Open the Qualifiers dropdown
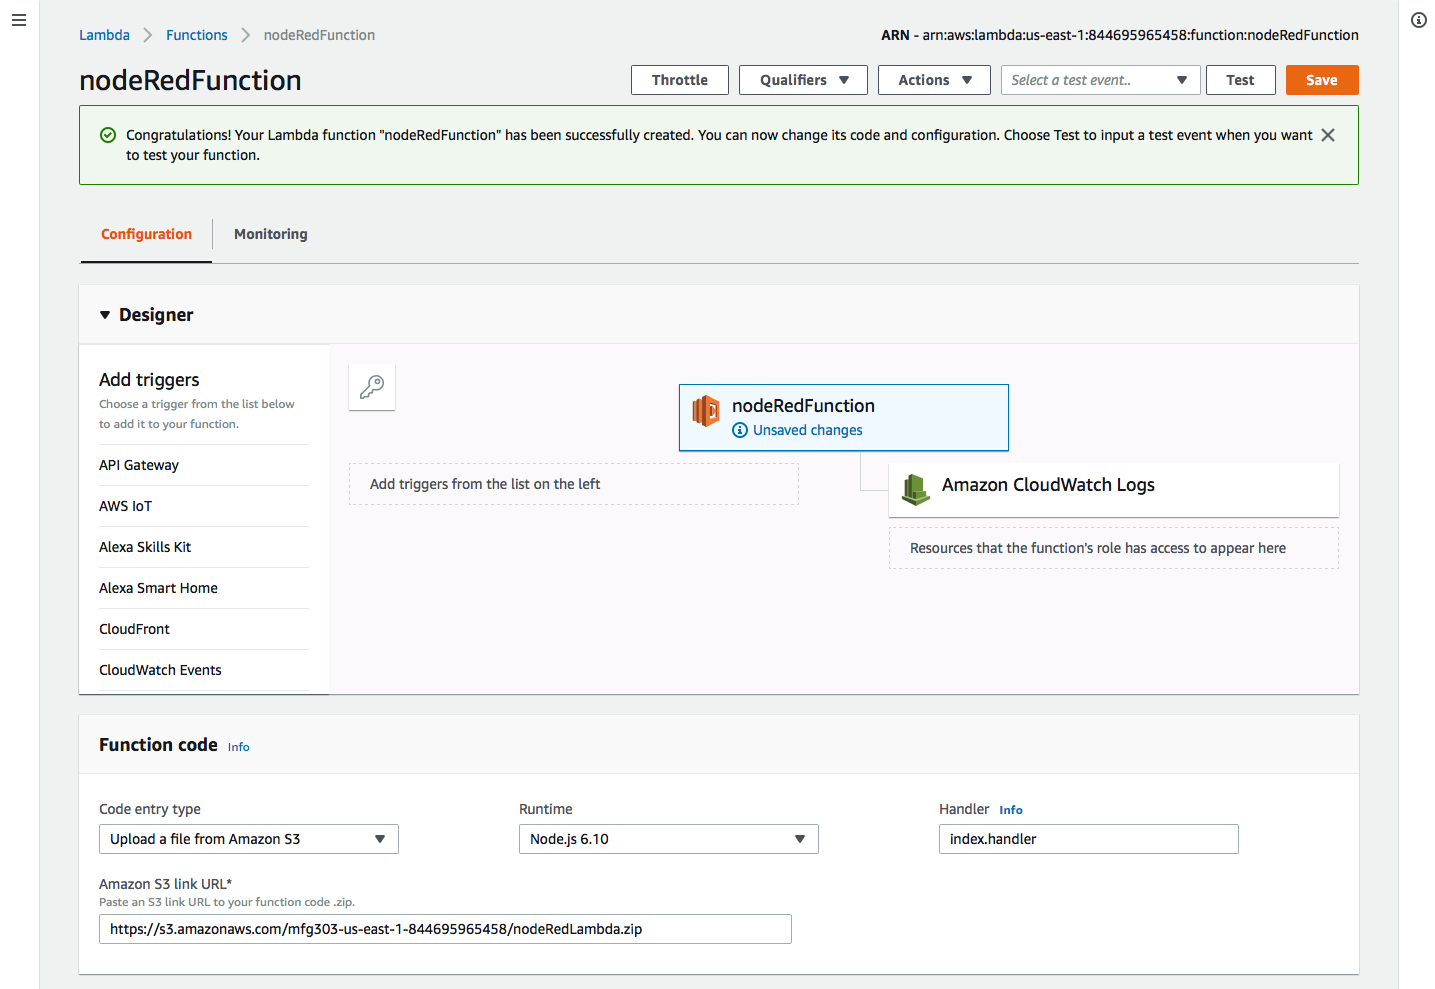1435x989 pixels. click(803, 80)
